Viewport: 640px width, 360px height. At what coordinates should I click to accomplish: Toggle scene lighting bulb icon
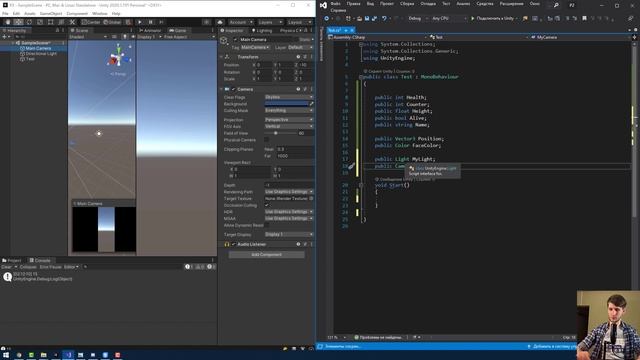[x=125, y=37]
